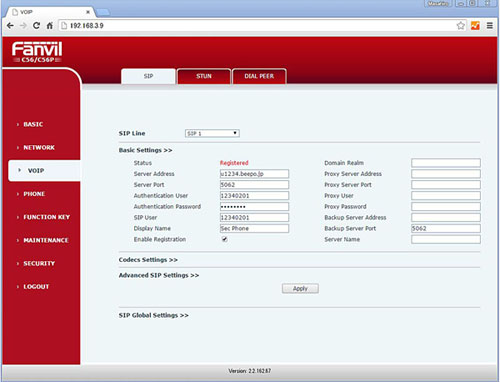500x382 pixels.
Task: Select the FUNCTION KEY sidebar item
Action: [x=47, y=217]
